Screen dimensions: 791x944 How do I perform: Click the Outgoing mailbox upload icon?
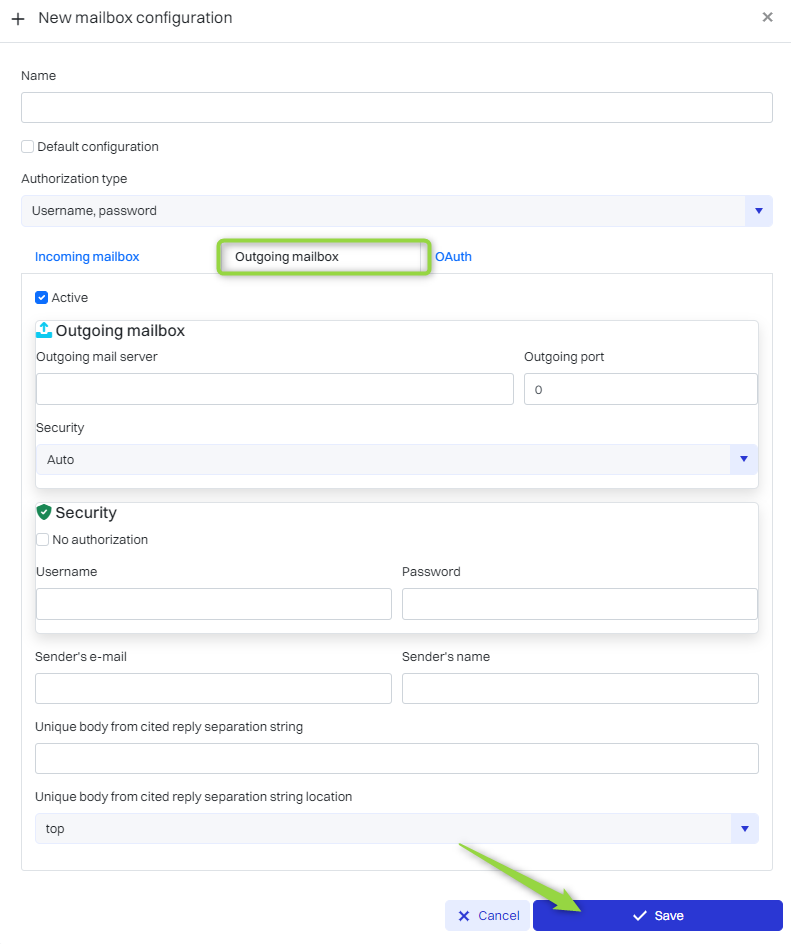(x=44, y=330)
